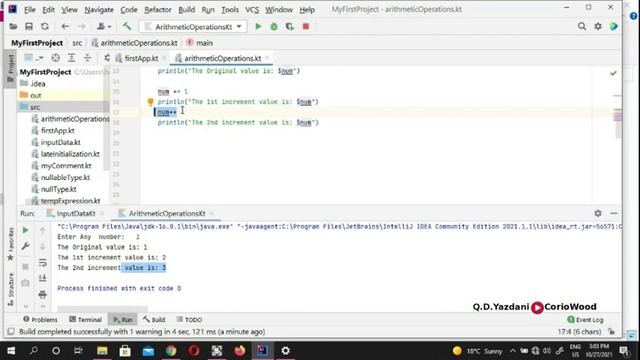Screen dimensions: 640x360
Task: Open the TODO tool window
Action: (189, 320)
